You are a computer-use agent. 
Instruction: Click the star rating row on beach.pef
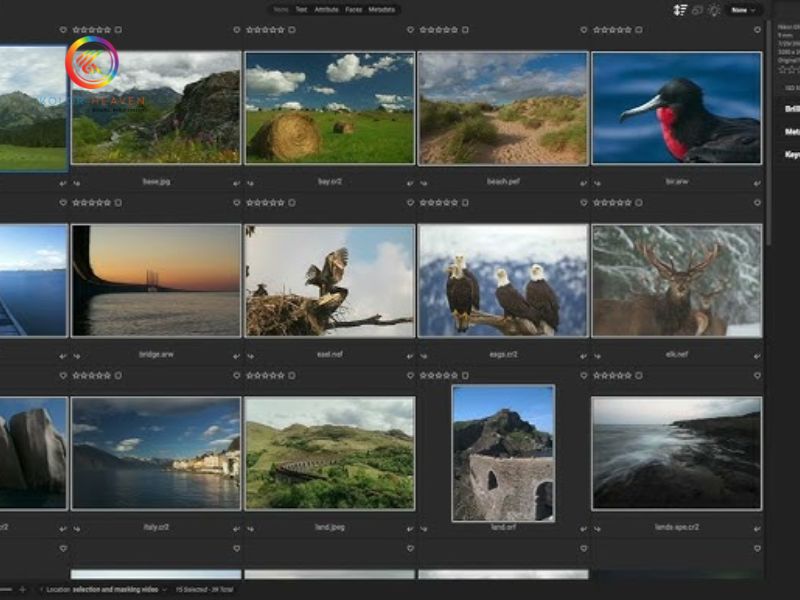coord(438,30)
